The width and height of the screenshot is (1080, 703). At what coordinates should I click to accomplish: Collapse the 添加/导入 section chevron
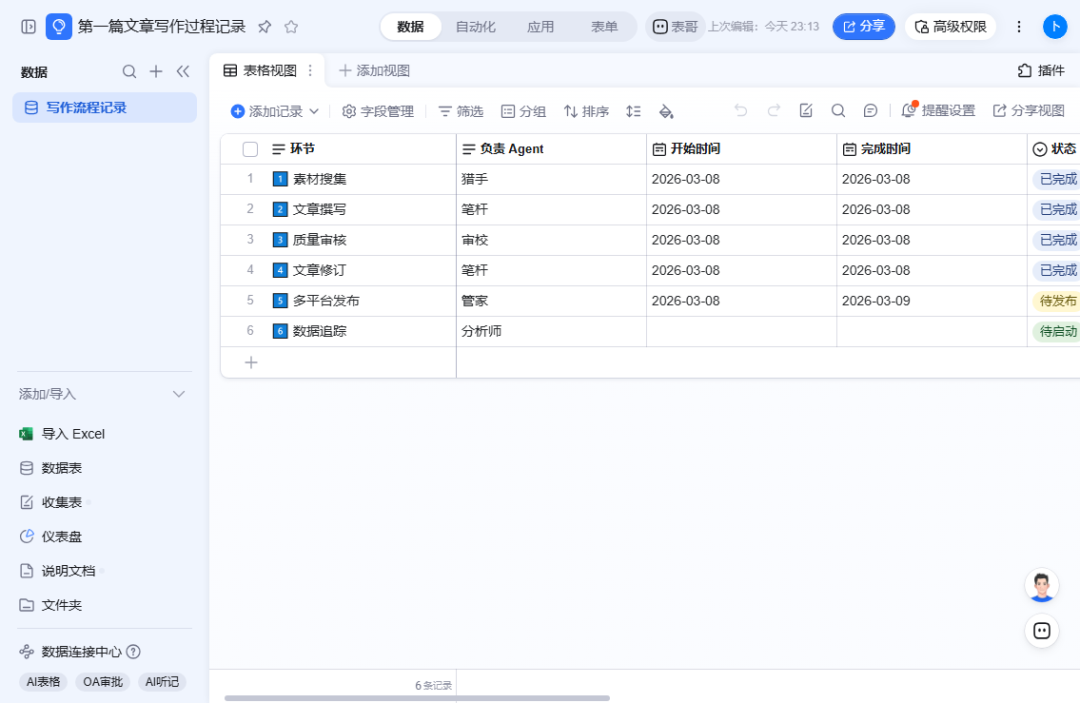(179, 395)
